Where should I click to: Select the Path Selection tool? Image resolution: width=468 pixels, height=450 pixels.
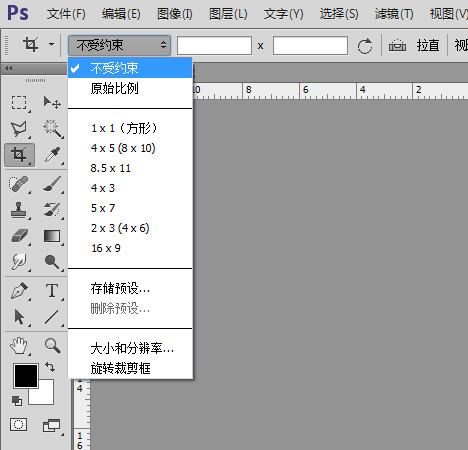[x=19, y=317]
